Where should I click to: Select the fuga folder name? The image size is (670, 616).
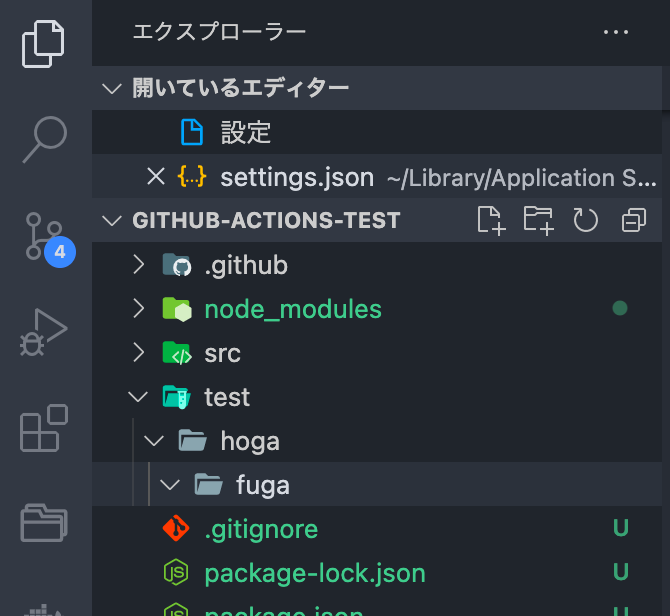coord(263,486)
